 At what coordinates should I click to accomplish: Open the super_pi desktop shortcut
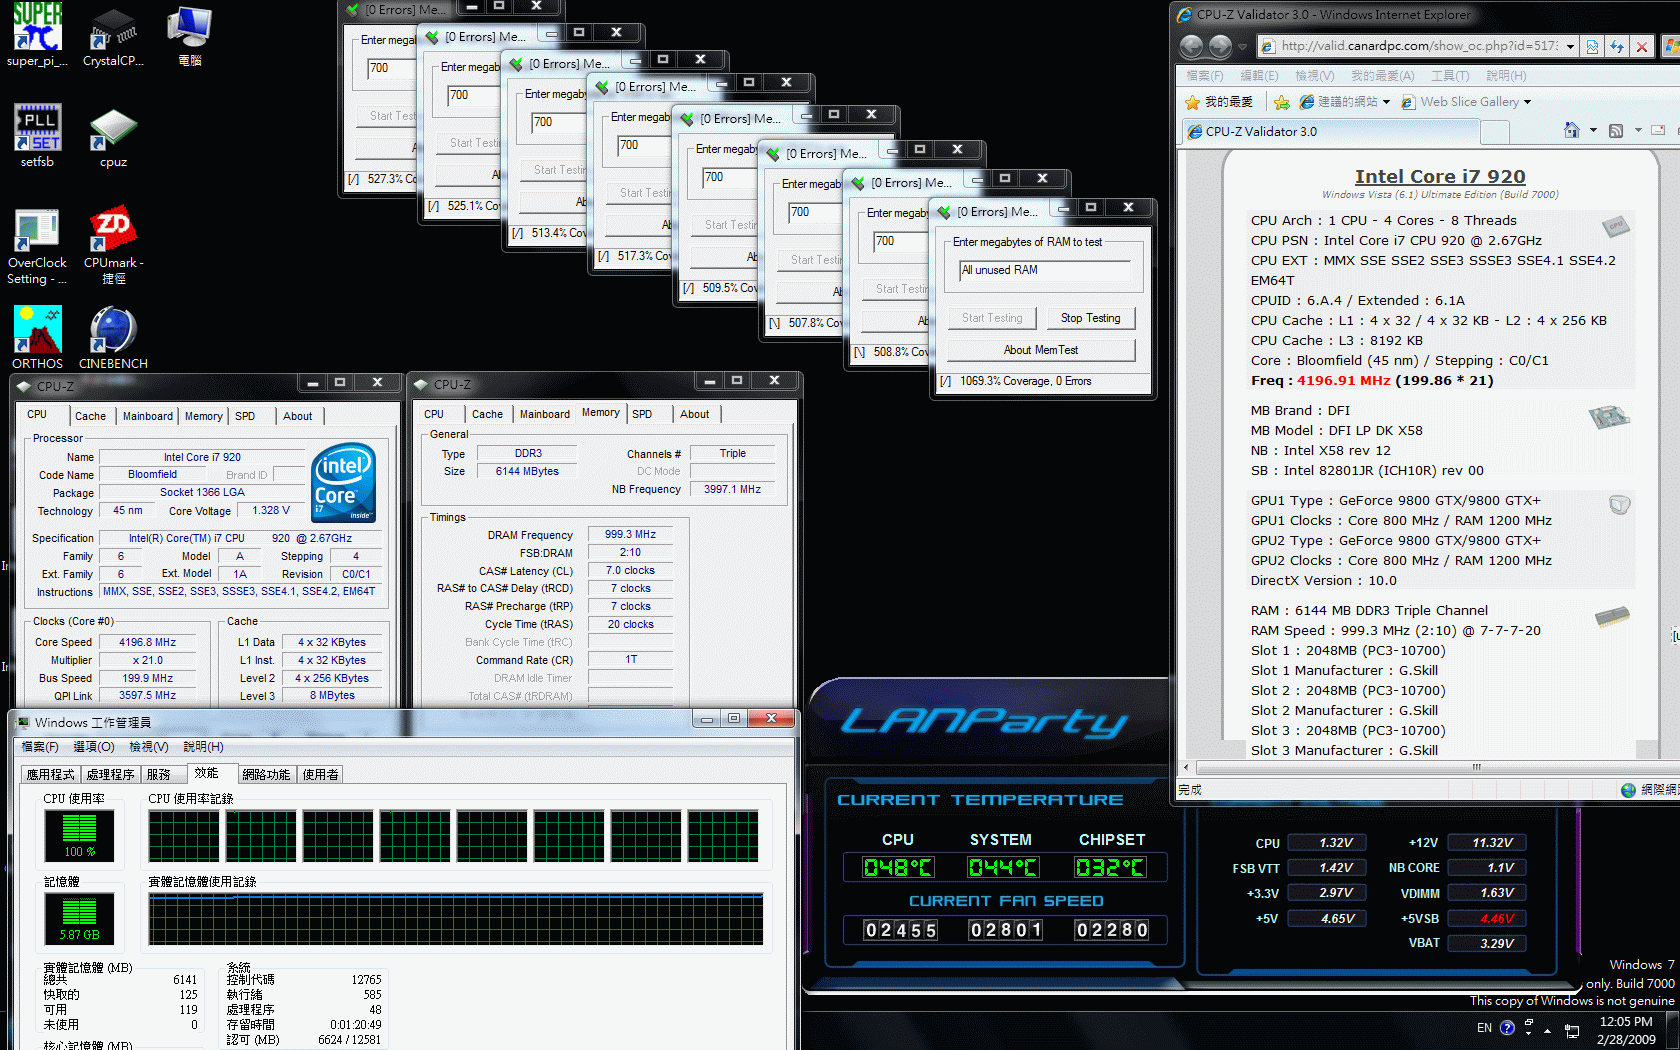(37, 35)
